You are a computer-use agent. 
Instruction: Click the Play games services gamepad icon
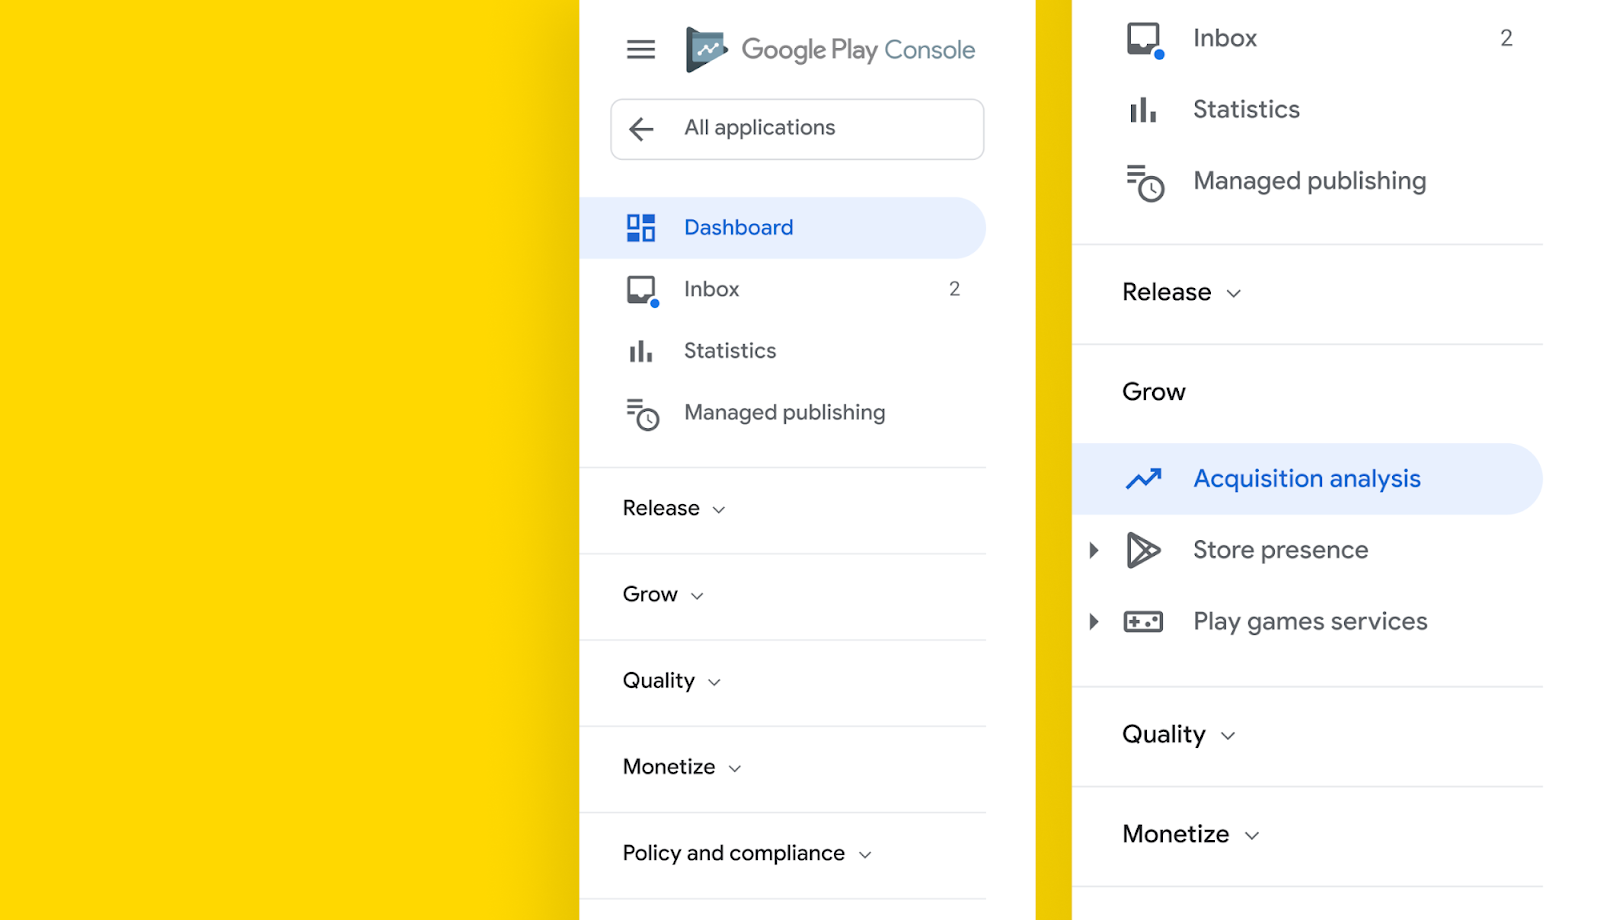1143,621
